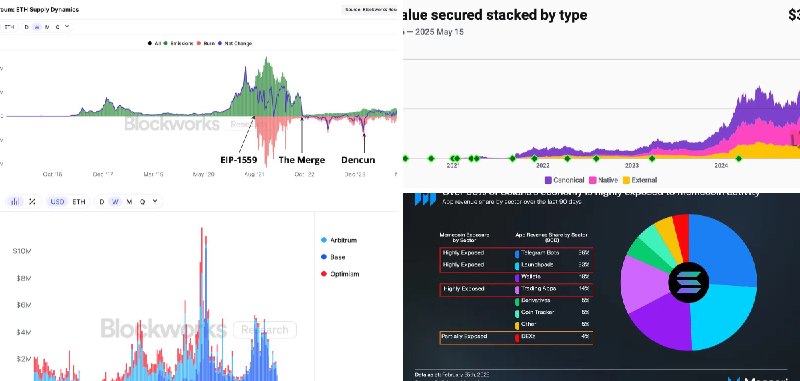Toggle Burn series label in legend
Viewport: 800px width, 381px height.
pos(209,43)
